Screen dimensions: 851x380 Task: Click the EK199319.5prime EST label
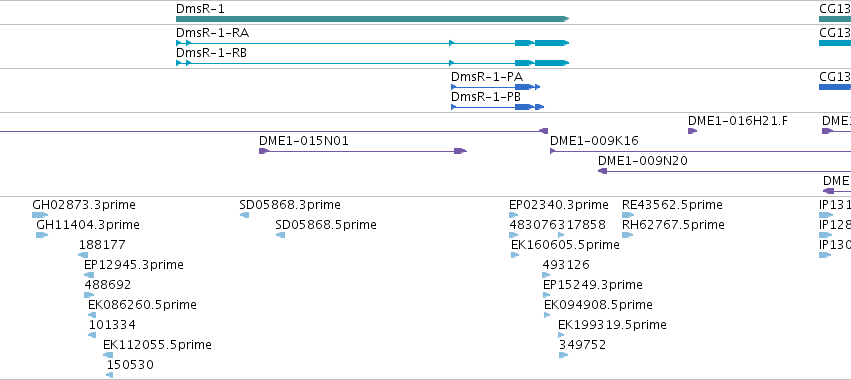coord(612,325)
